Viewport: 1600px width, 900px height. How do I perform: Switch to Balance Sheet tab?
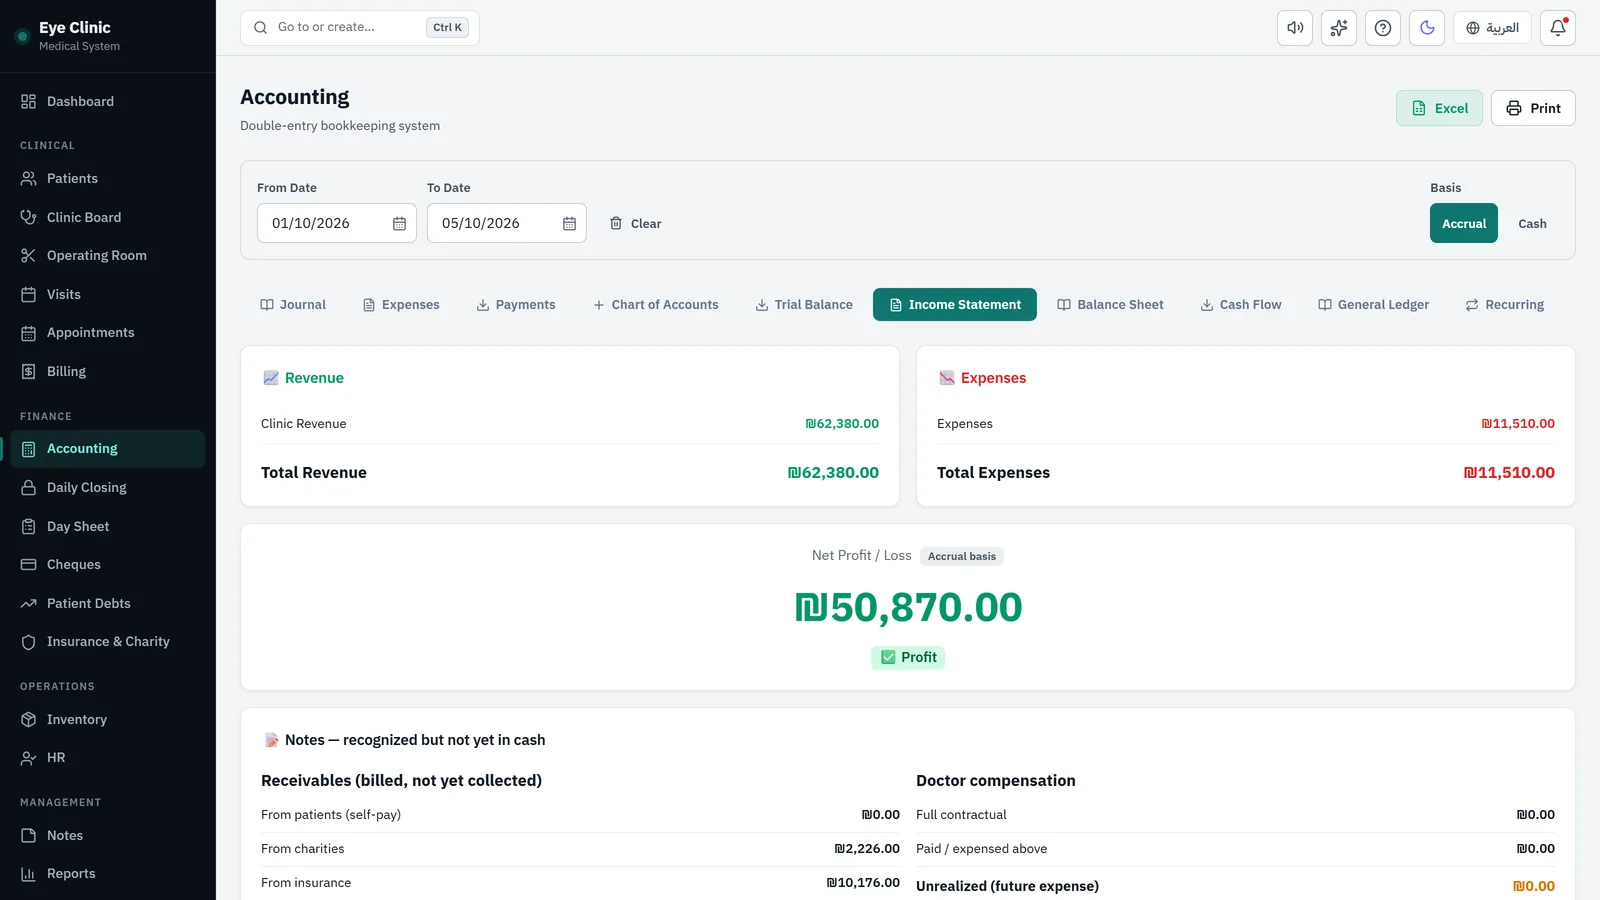tap(1111, 305)
